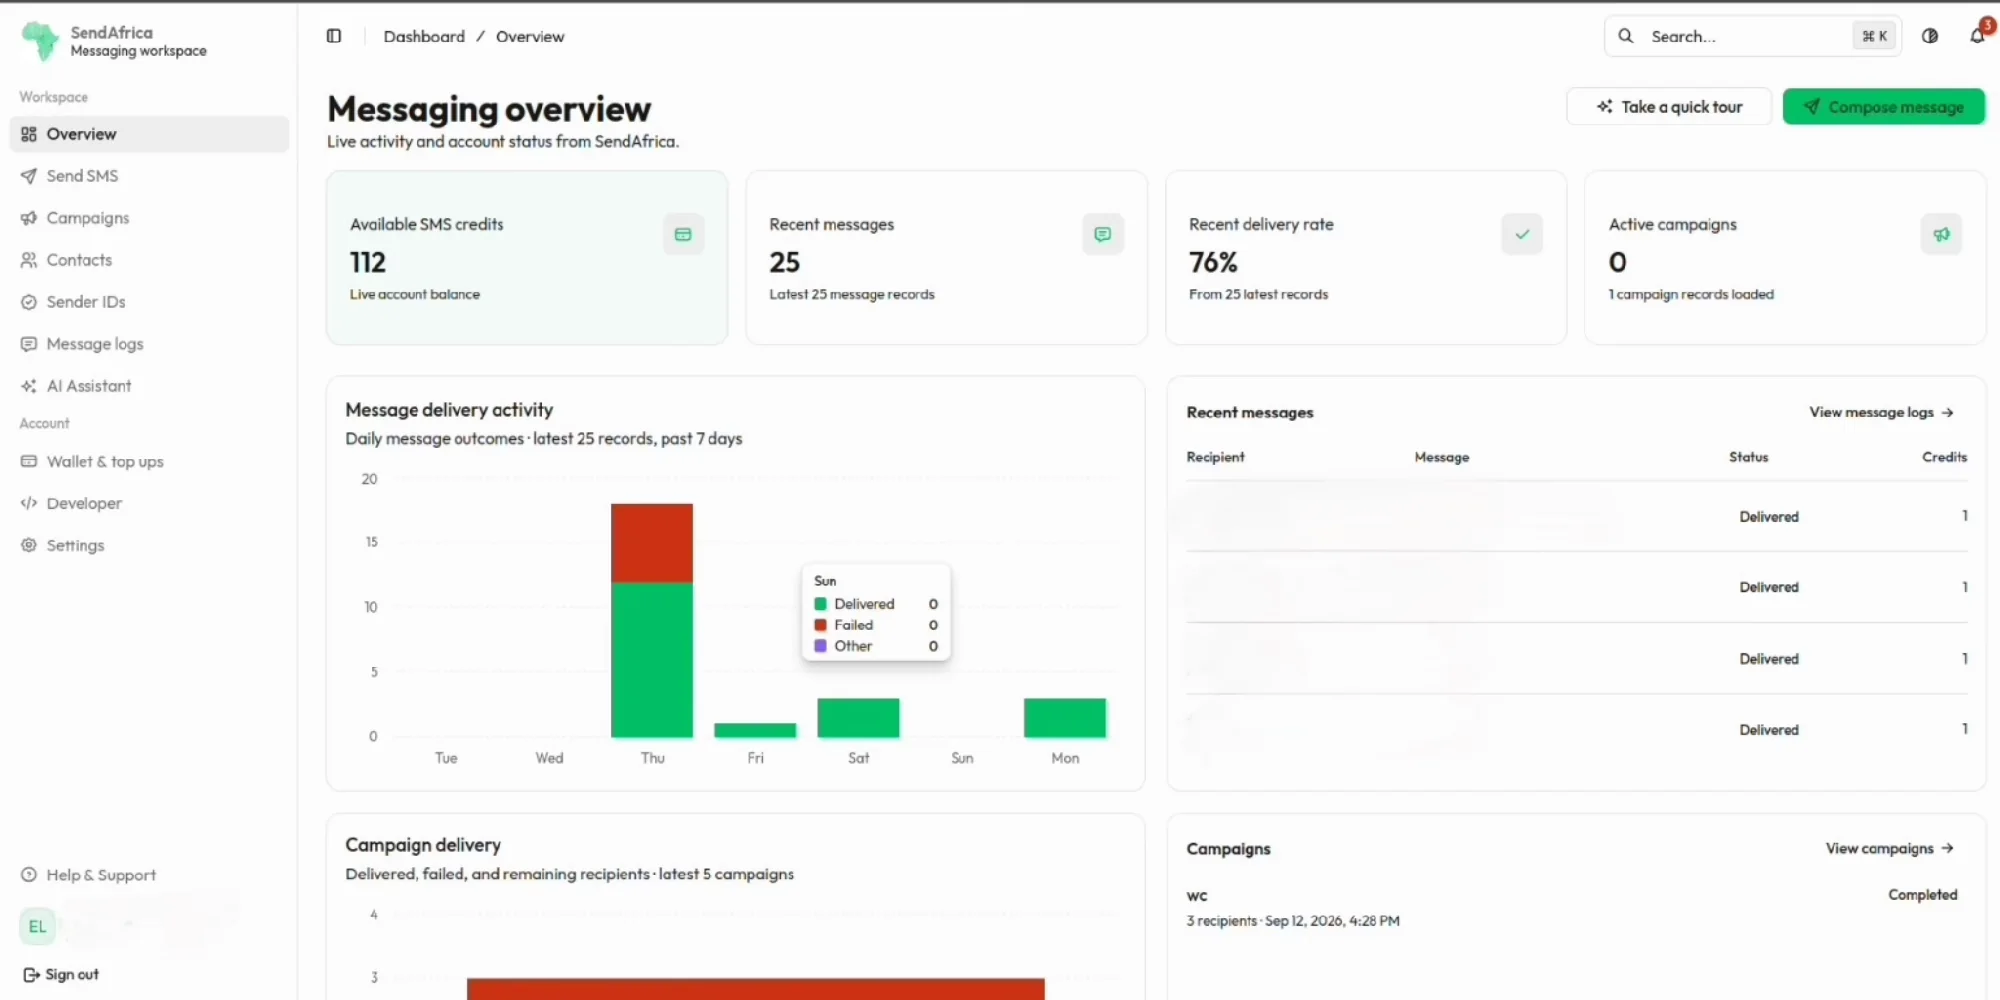Click the Saturday delivered bar

tap(858, 718)
